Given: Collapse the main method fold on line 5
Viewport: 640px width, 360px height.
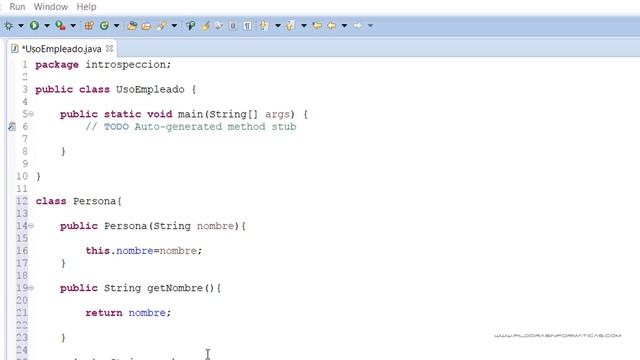Looking at the screenshot, I should (x=31, y=114).
